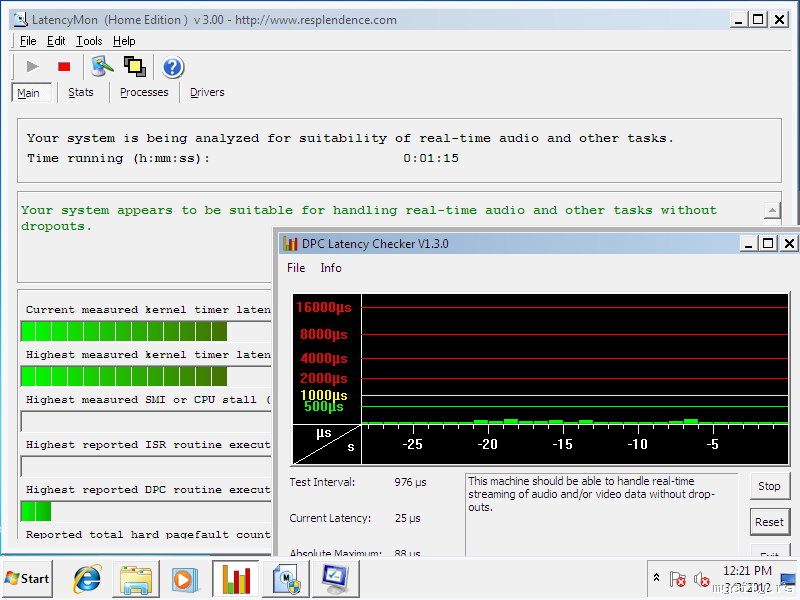This screenshot has height=600, width=800.
Task: Click the 4000µs label on latency graph
Action: [x=323, y=359]
